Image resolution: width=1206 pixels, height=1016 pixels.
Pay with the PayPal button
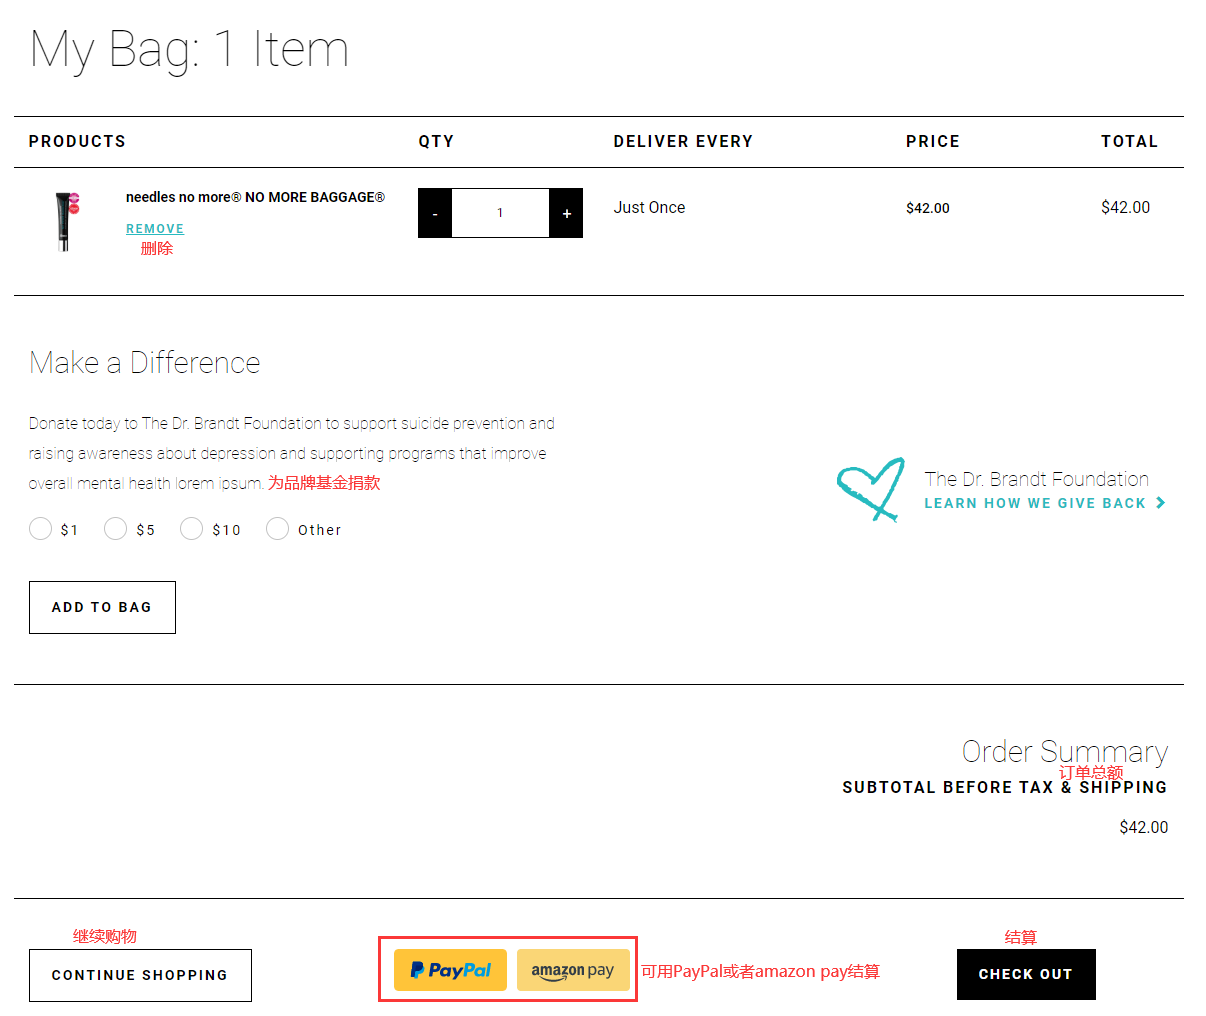(450, 970)
